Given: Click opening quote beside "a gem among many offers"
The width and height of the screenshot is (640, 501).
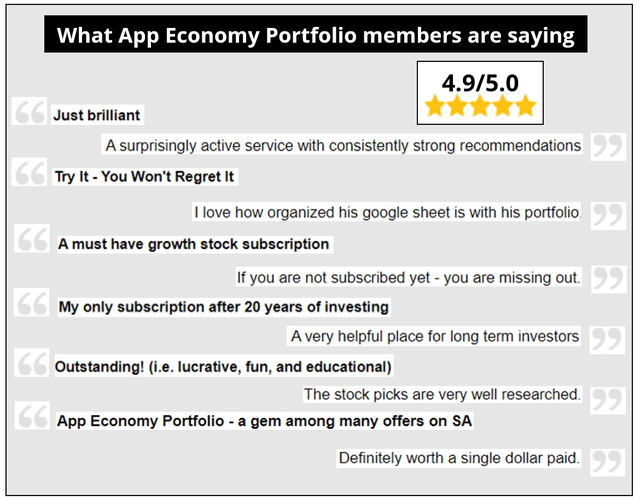Looking at the screenshot, I should (x=33, y=419).
